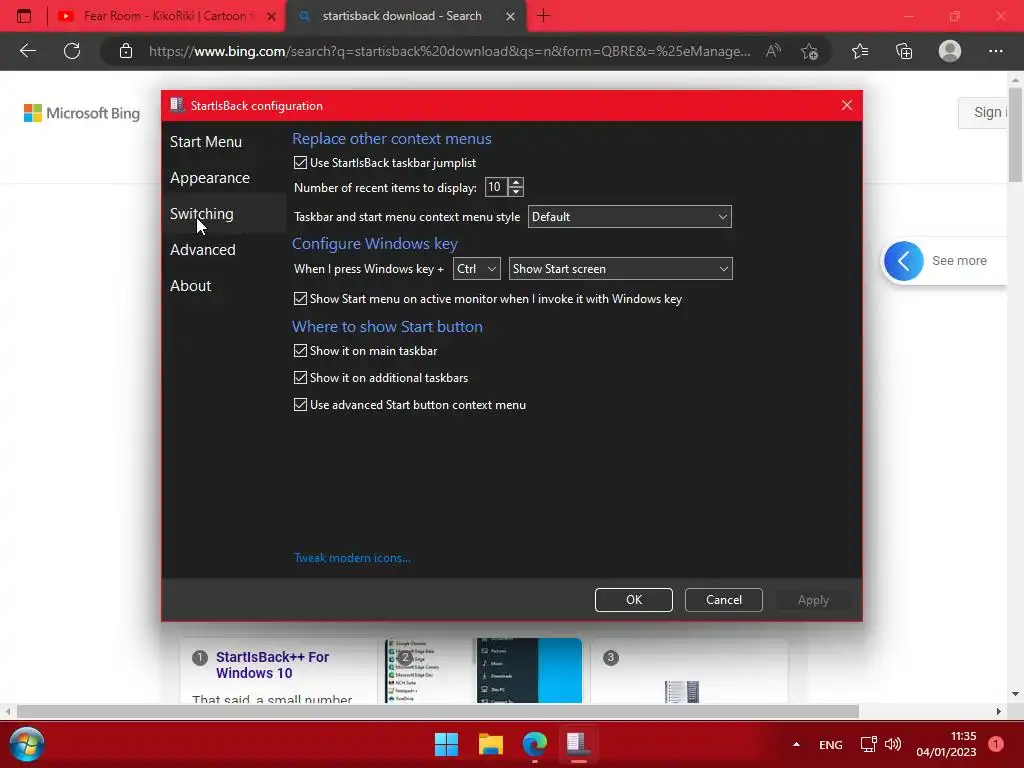Open the Appearance settings section
1024x768 pixels.
click(x=210, y=178)
